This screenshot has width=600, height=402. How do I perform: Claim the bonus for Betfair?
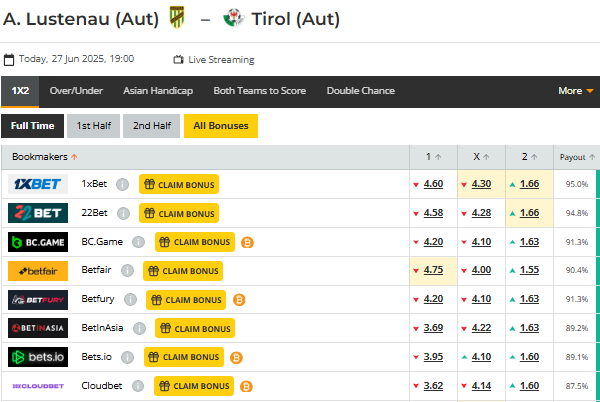coord(182,271)
